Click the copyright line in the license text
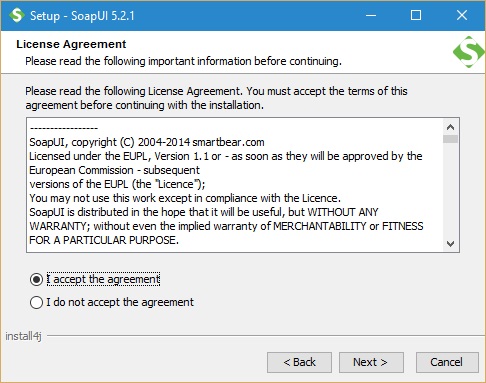Screen dimensions: 486x383 pyautogui.click(x=147, y=142)
